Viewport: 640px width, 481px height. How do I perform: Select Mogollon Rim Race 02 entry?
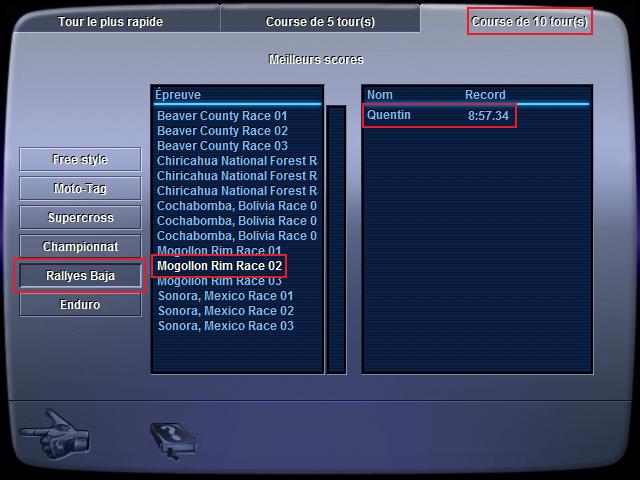pyautogui.click(x=219, y=266)
